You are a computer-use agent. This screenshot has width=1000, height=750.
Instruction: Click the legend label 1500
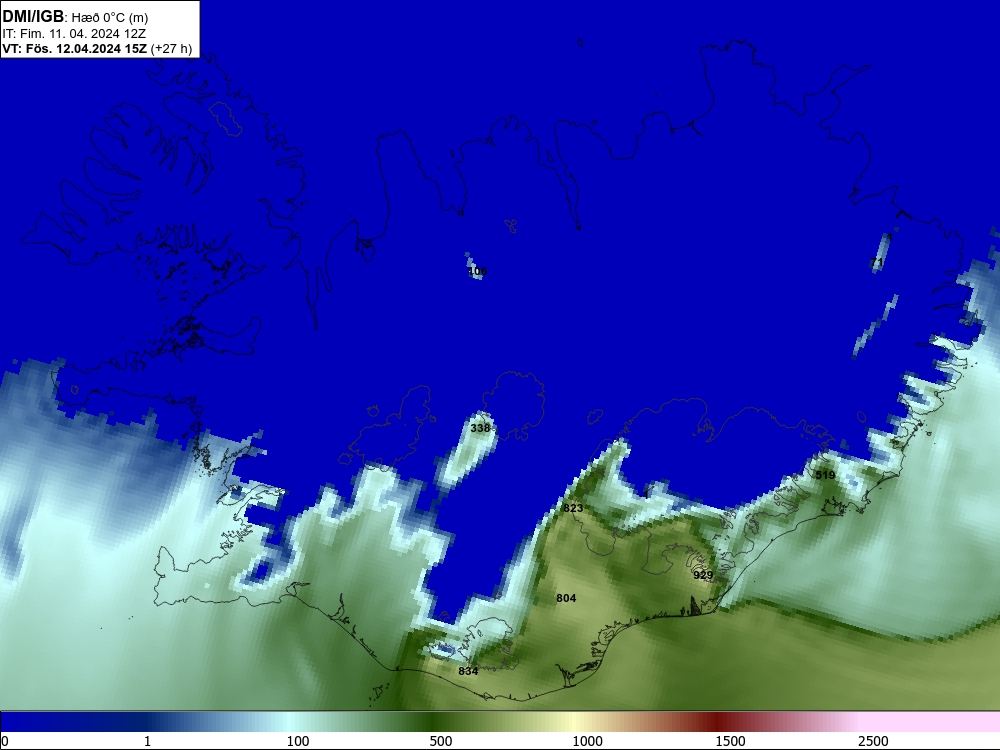coord(730,741)
